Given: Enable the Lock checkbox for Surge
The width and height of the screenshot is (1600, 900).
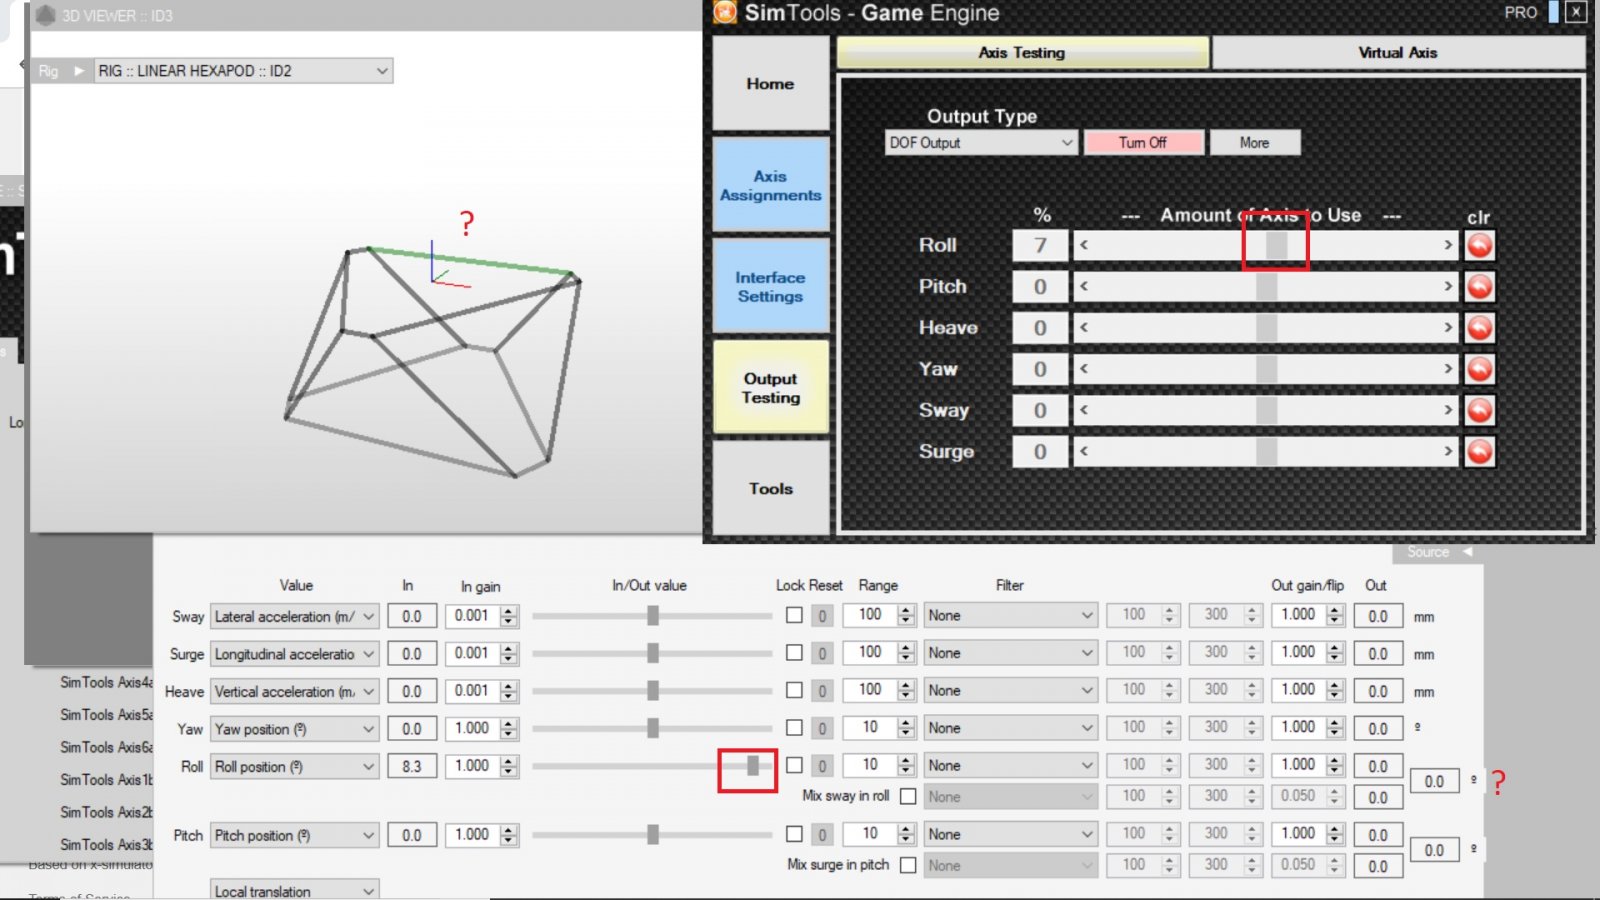Looking at the screenshot, I should click(794, 652).
